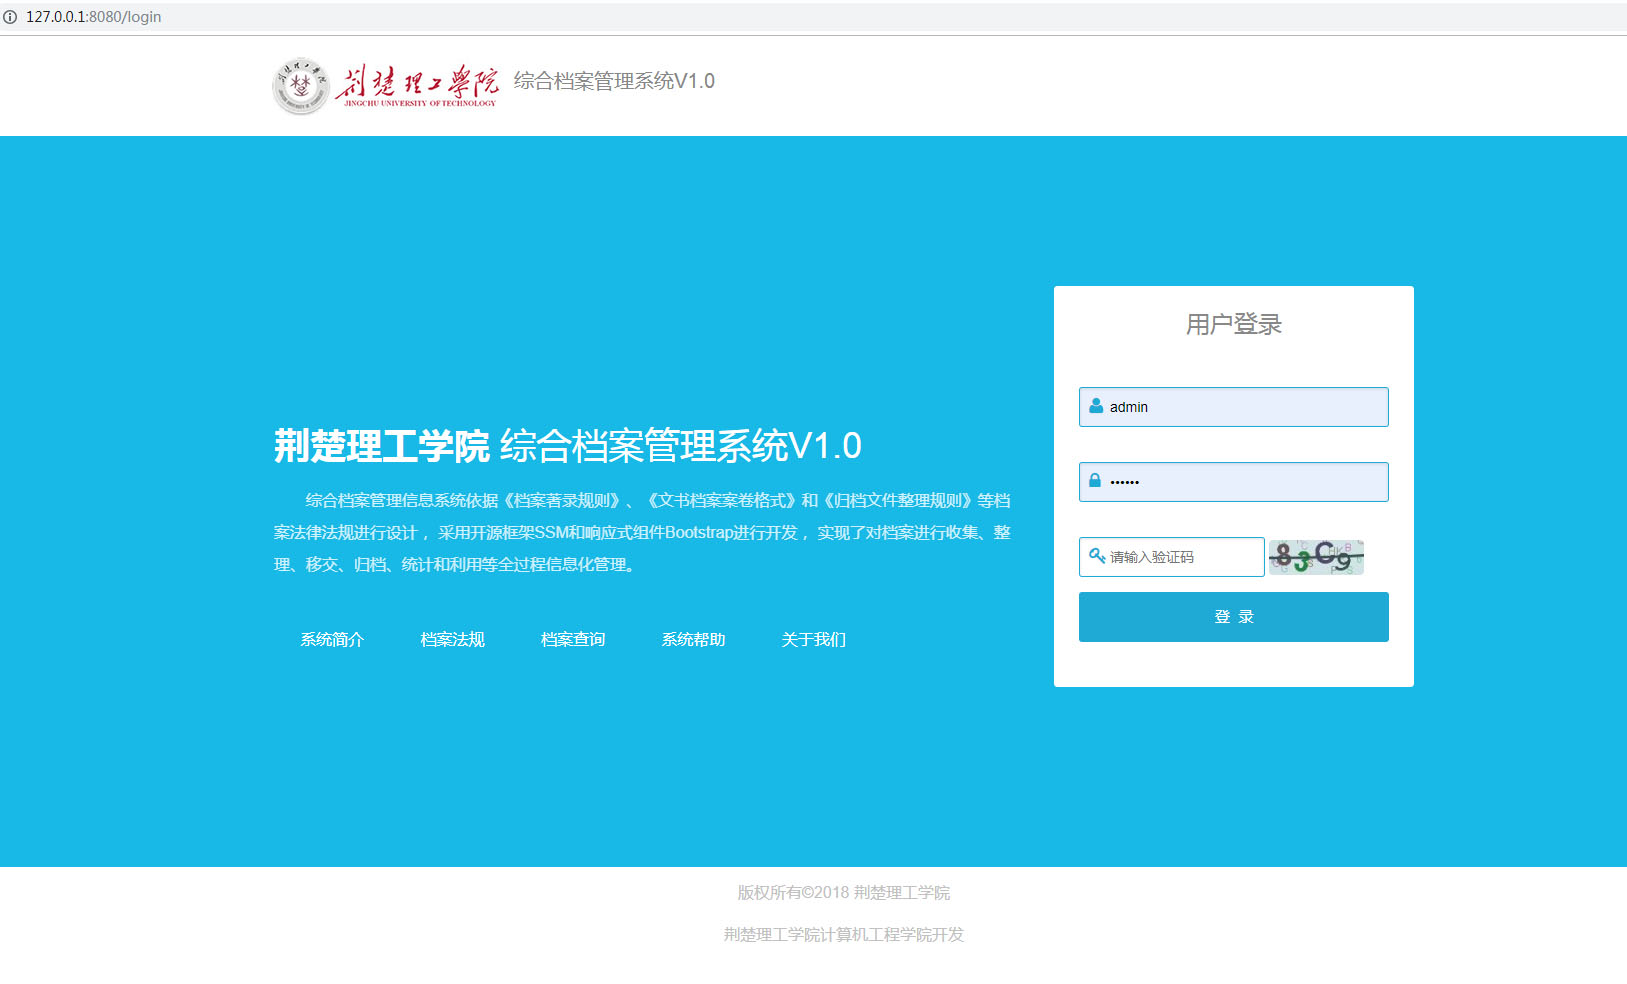Open the 档案法规 menu item

[x=452, y=639]
